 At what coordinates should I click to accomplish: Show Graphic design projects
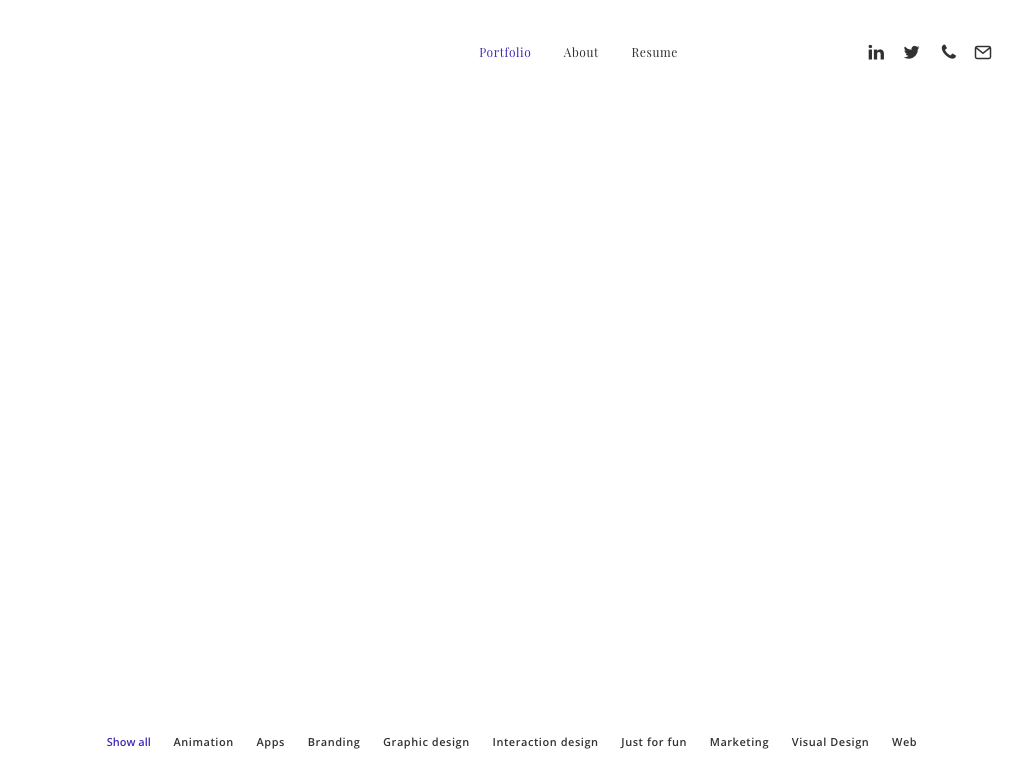tap(426, 742)
